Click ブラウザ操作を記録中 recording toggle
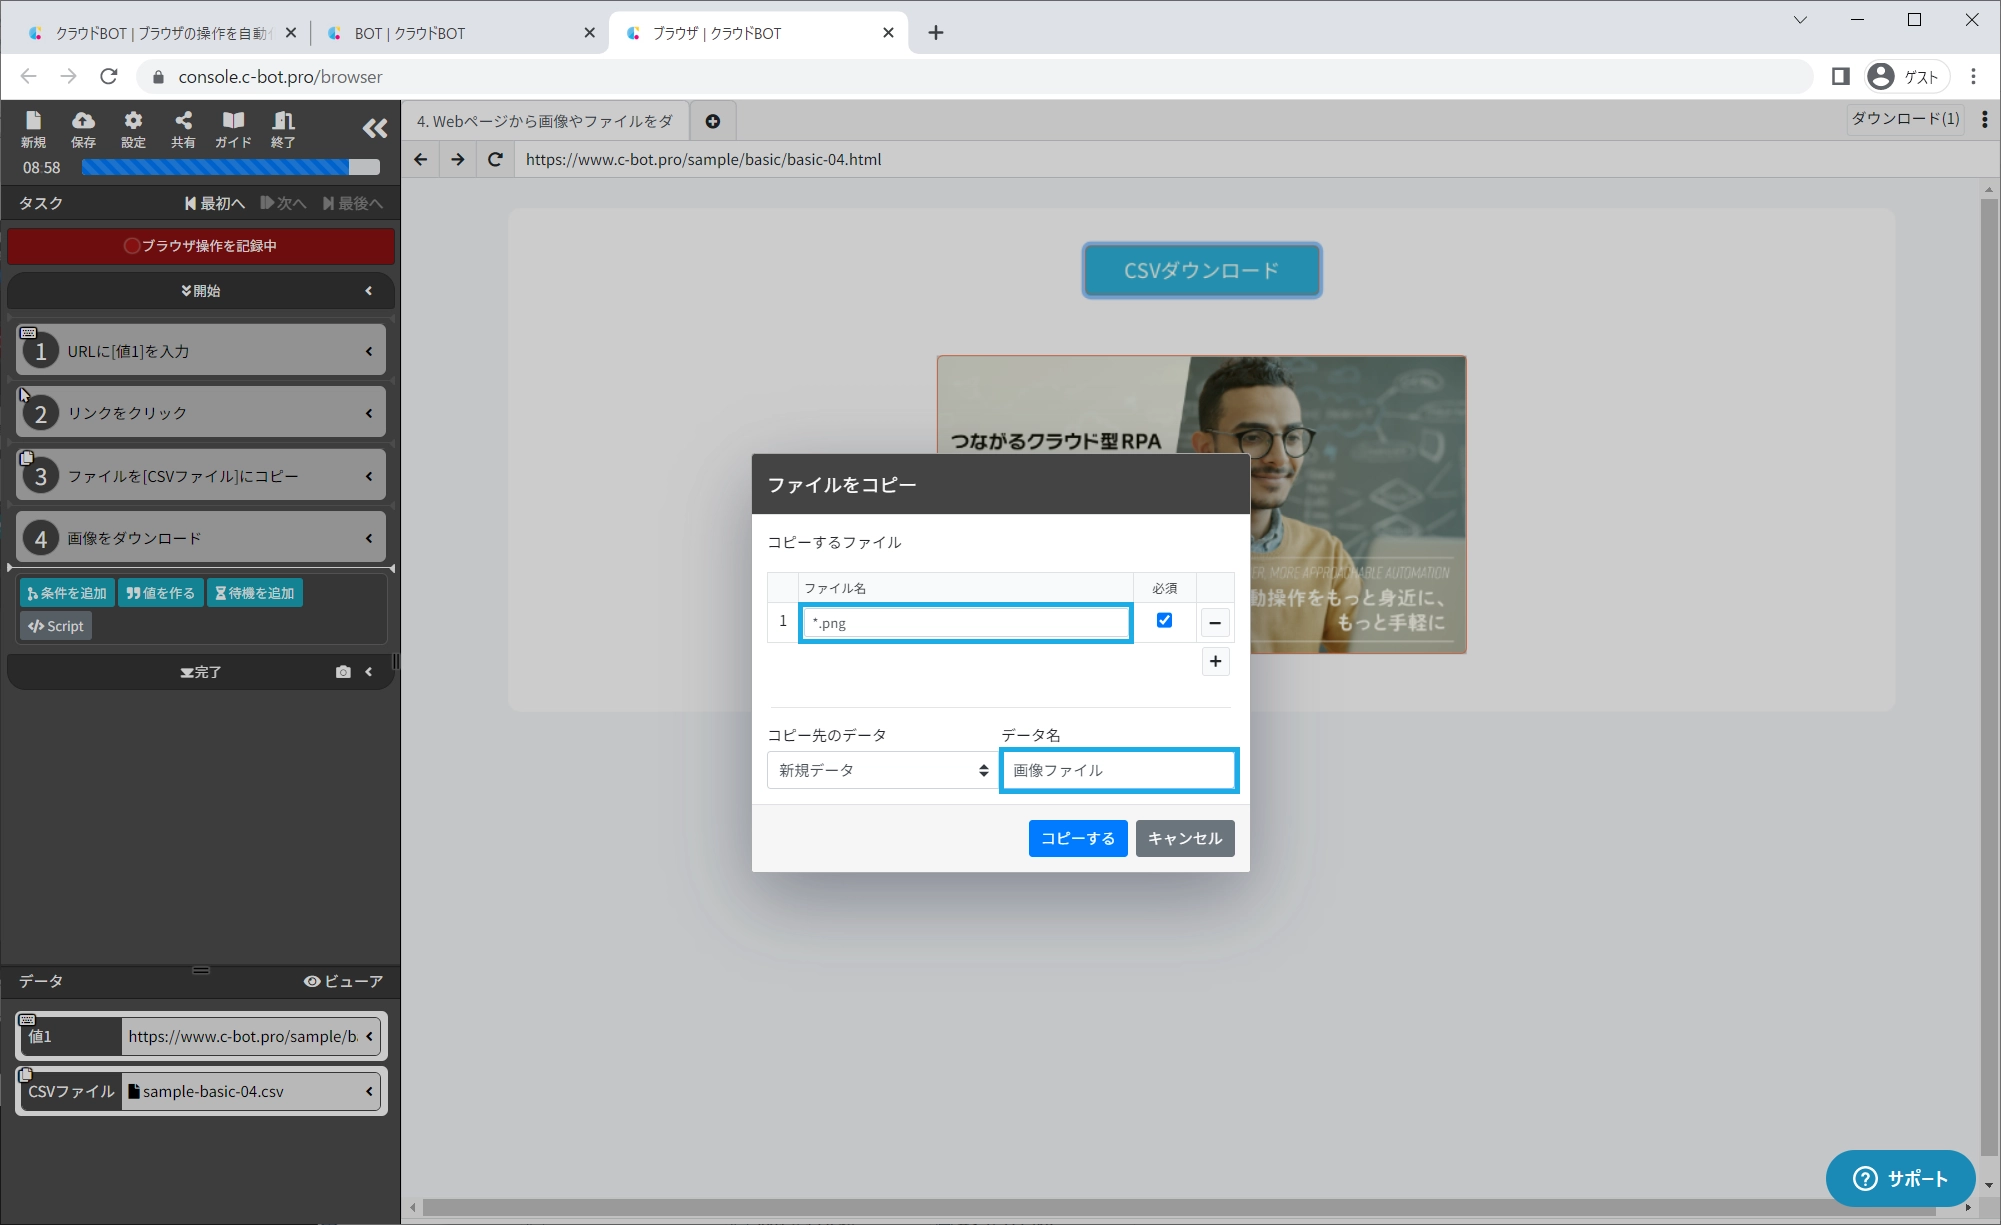Viewport: 2001px width, 1225px height. tap(201, 246)
